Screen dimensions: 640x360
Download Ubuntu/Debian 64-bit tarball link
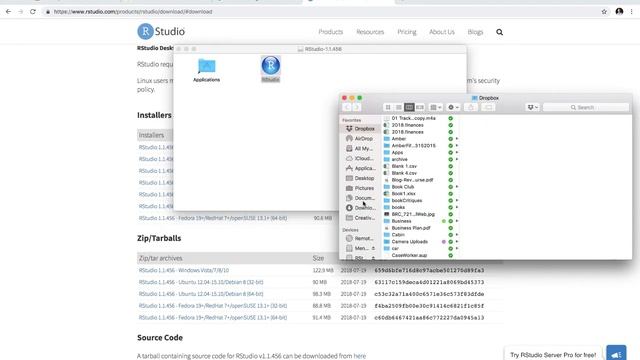tap(201, 294)
